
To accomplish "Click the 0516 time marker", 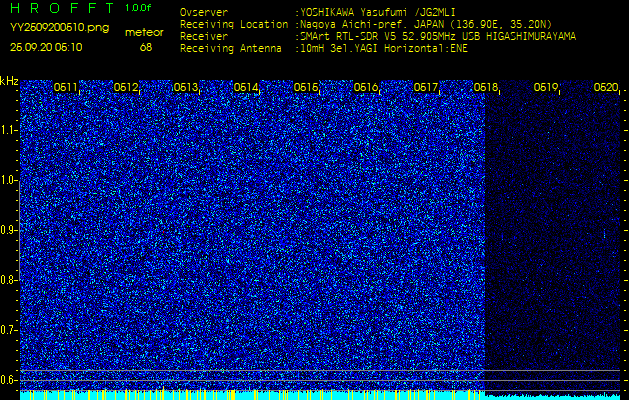I will click(366, 87).
